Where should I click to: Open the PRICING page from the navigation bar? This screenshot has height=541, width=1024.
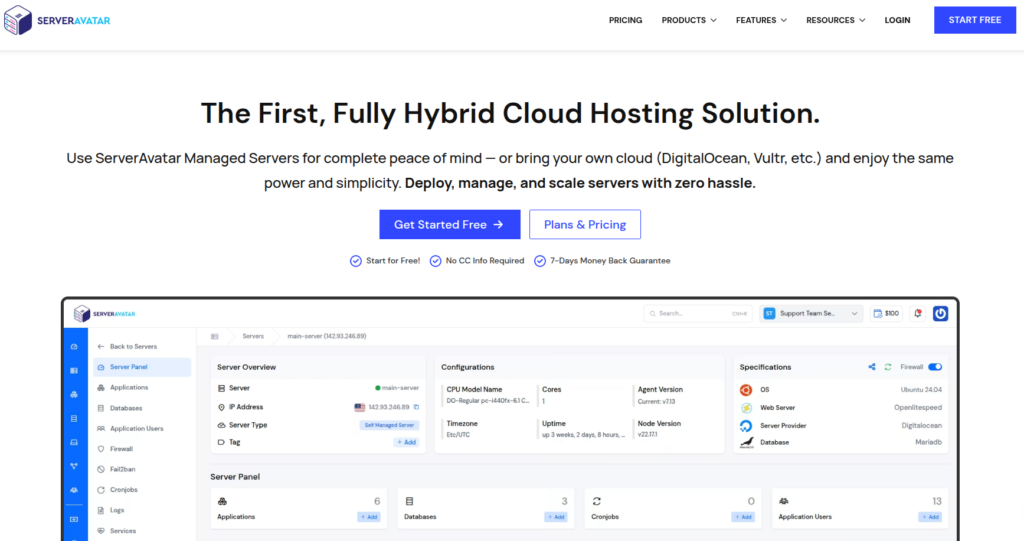[625, 20]
